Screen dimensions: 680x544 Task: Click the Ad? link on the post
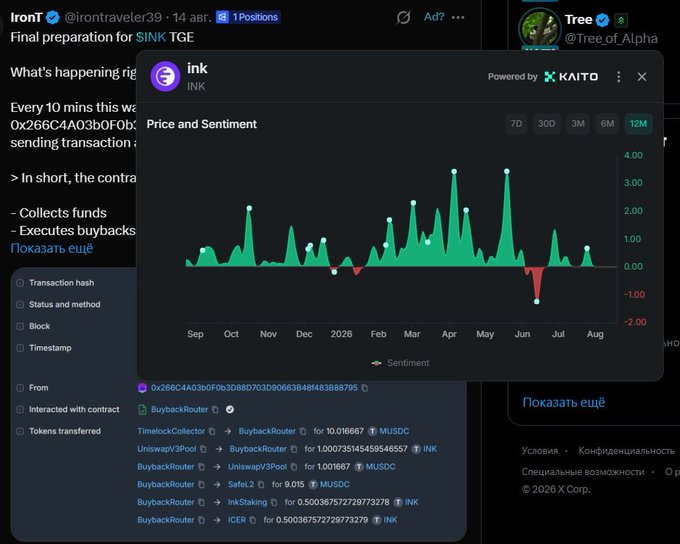coord(434,17)
